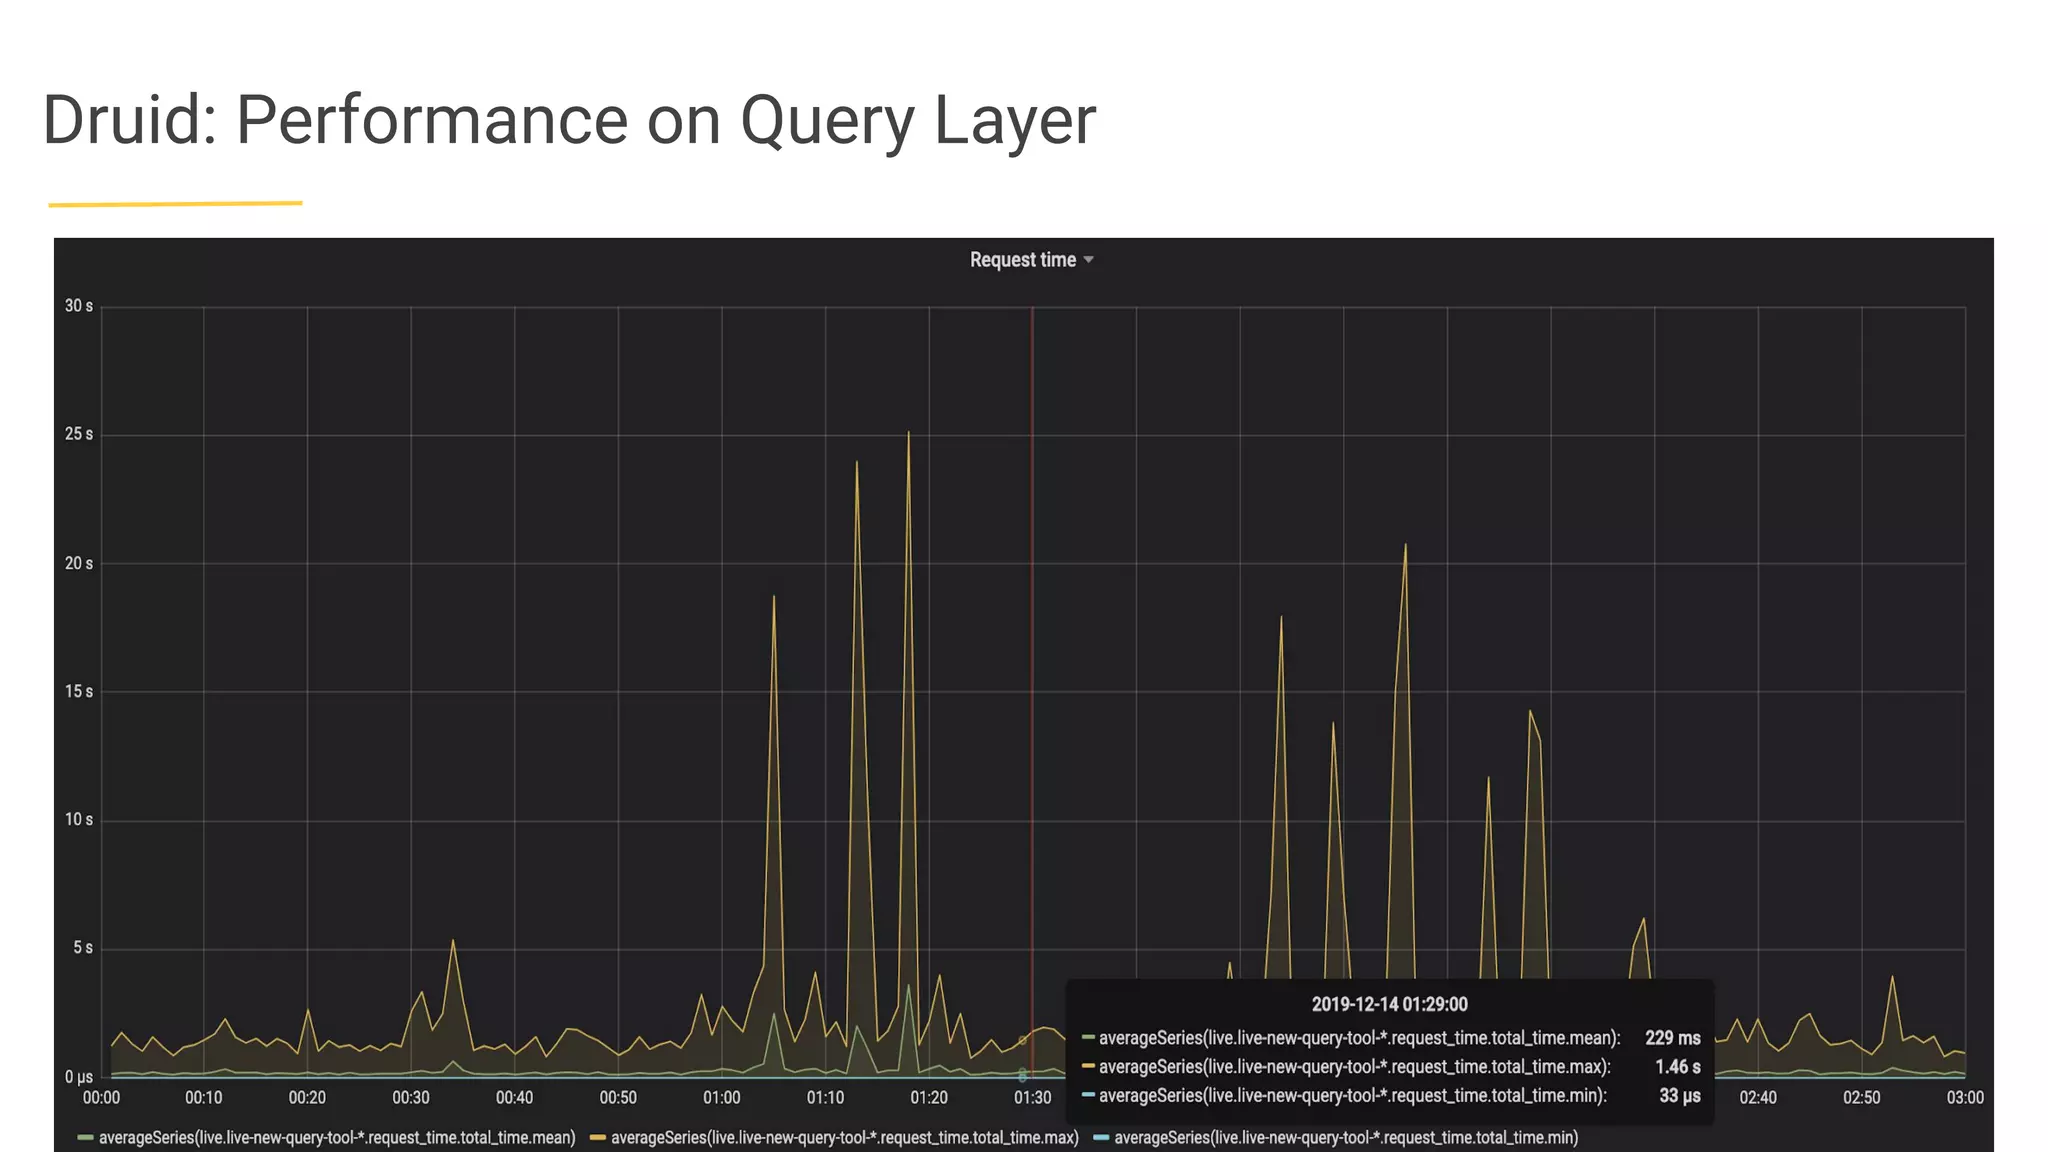Viewport: 2048px width, 1152px height.
Task: Click the 15 s y-axis label
Action: point(79,692)
